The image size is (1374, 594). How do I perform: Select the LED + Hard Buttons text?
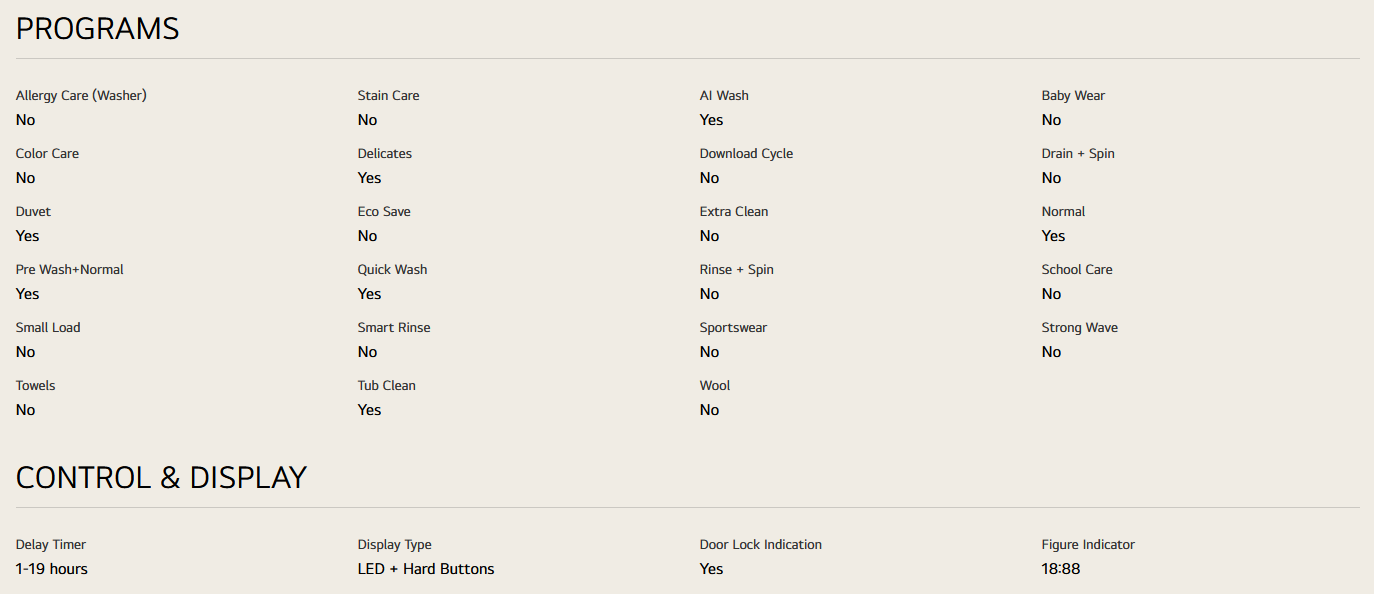(426, 569)
